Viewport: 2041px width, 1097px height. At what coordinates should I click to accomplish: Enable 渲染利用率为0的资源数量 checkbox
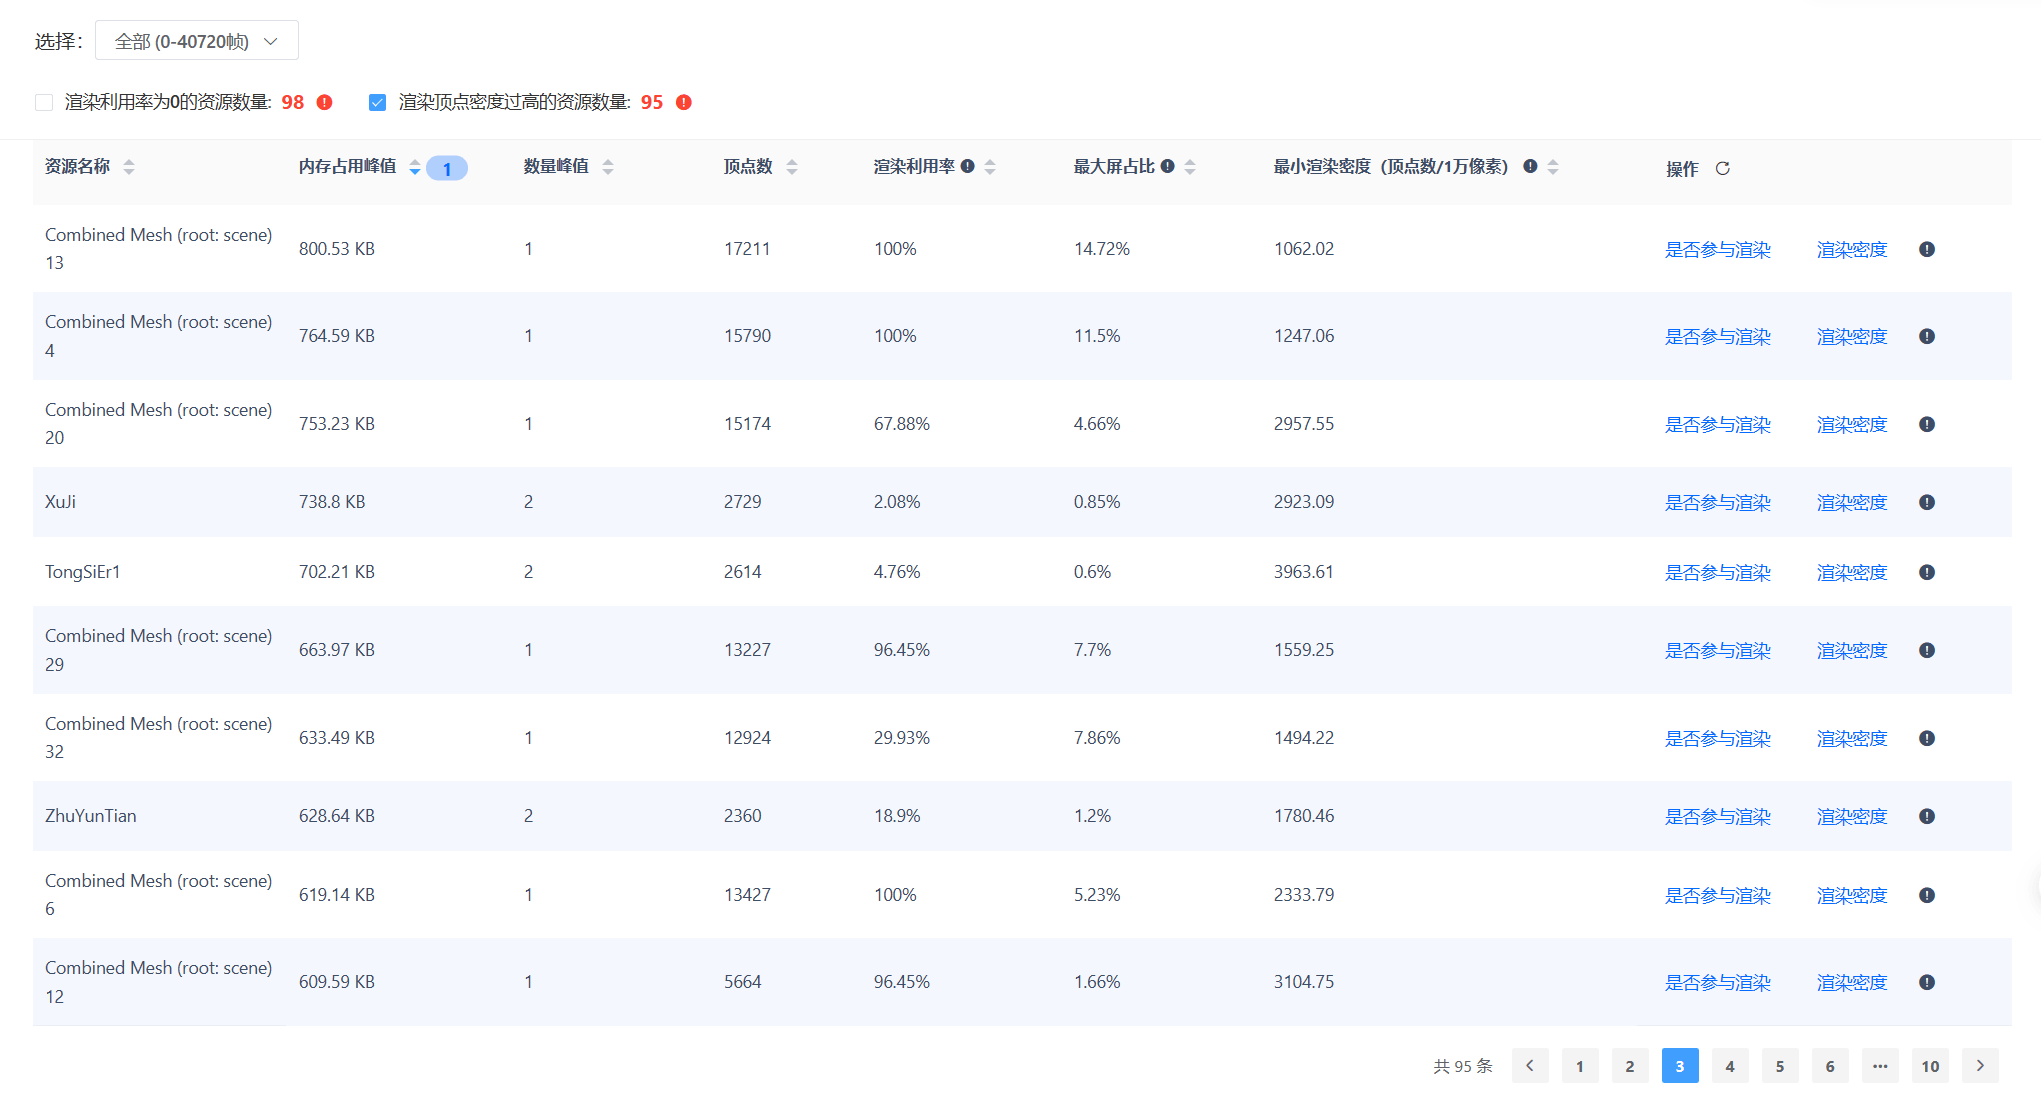(44, 102)
